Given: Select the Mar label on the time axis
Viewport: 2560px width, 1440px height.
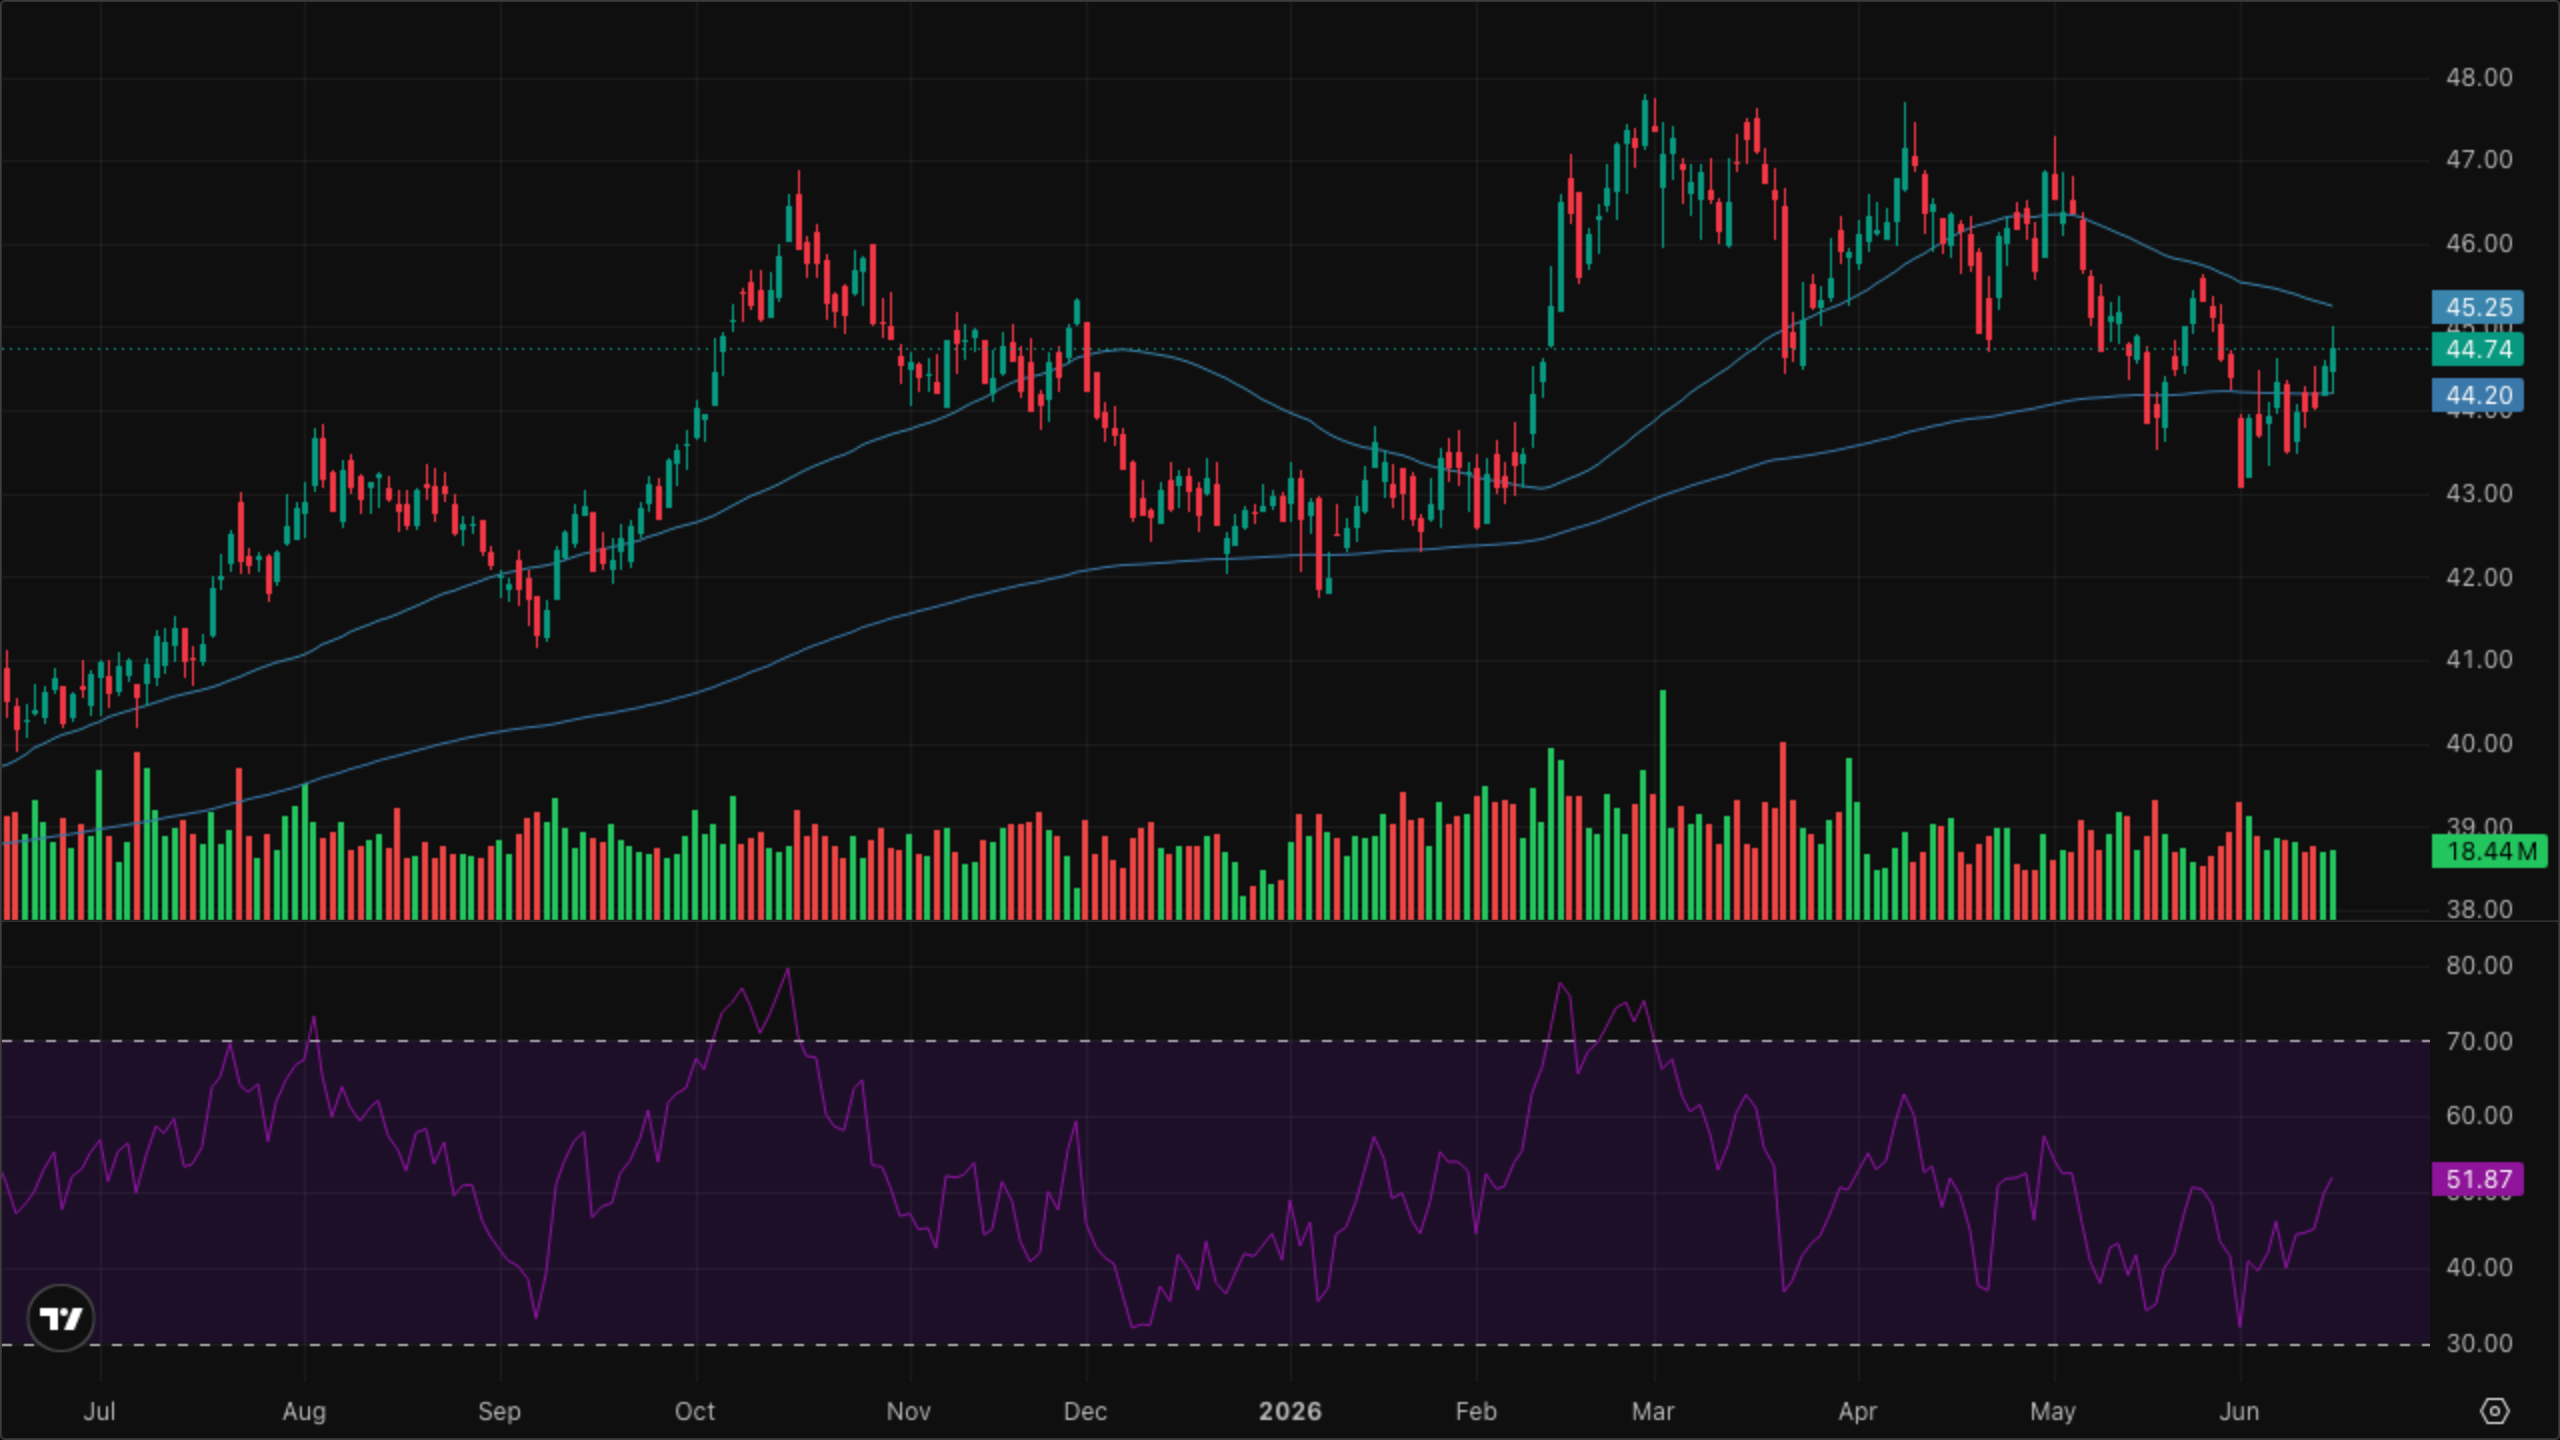Looking at the screenshot, I should 1653,1411.
